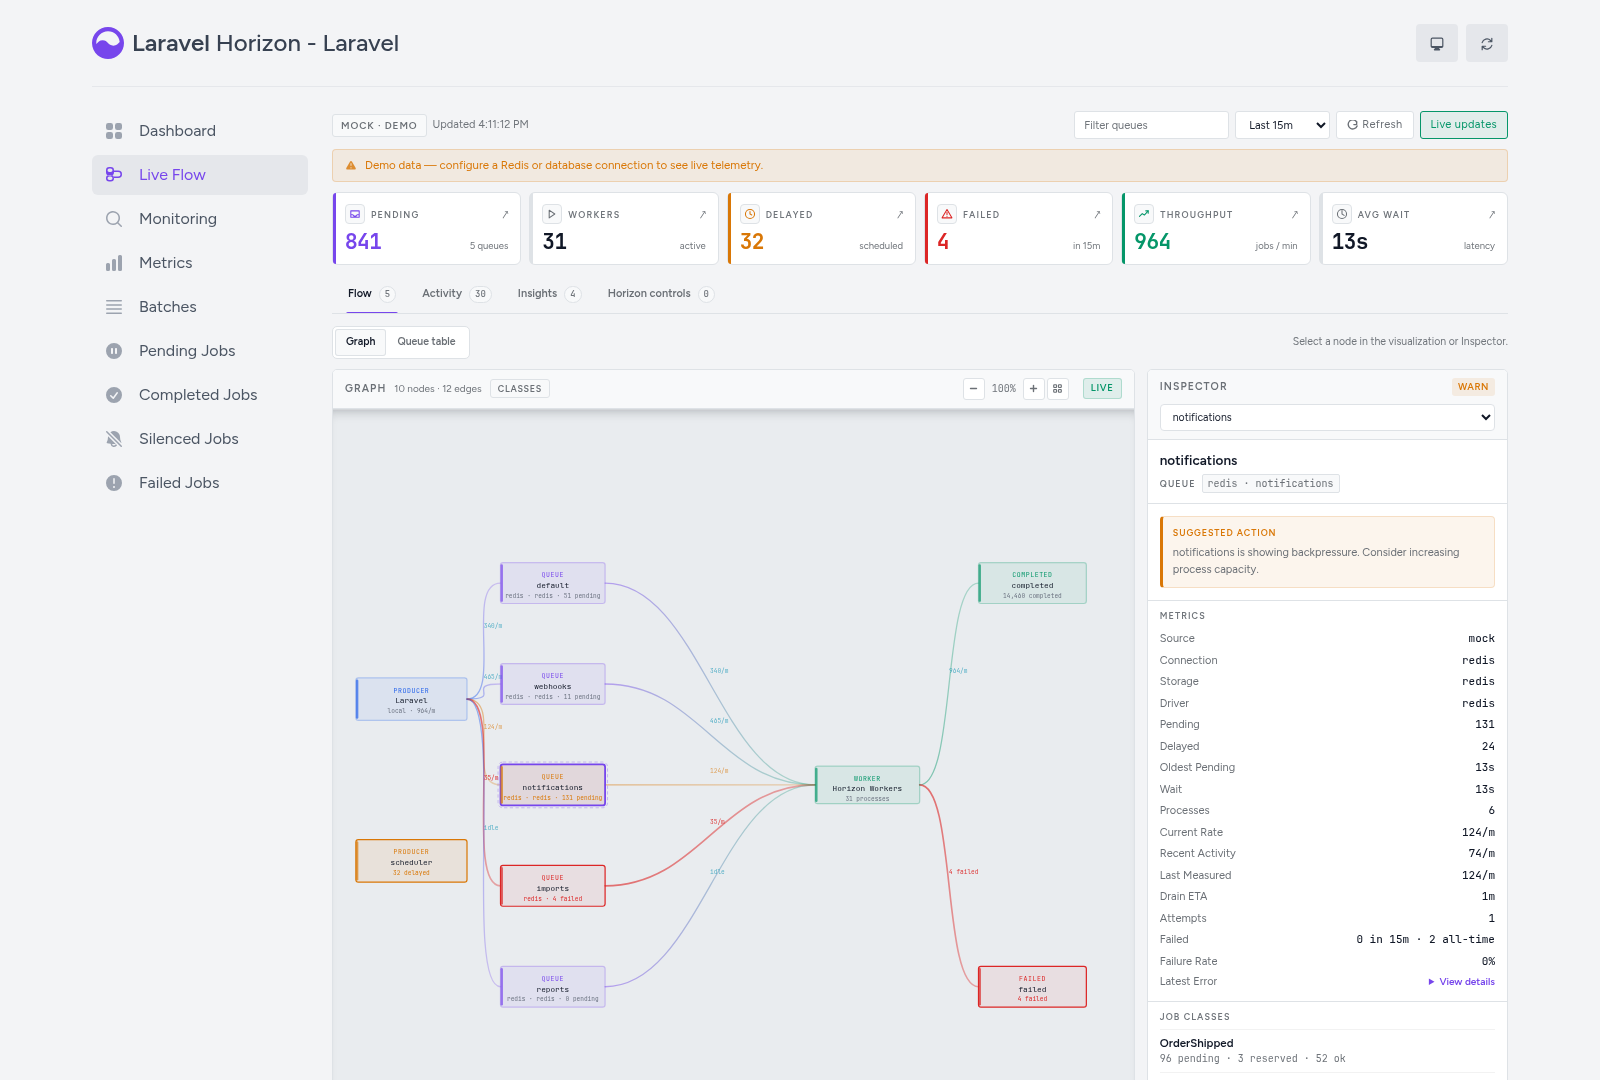Select the Horizon controls tab
Image resolution: width=1600 pixels, height=1080 pixels.
pos(660,294)
